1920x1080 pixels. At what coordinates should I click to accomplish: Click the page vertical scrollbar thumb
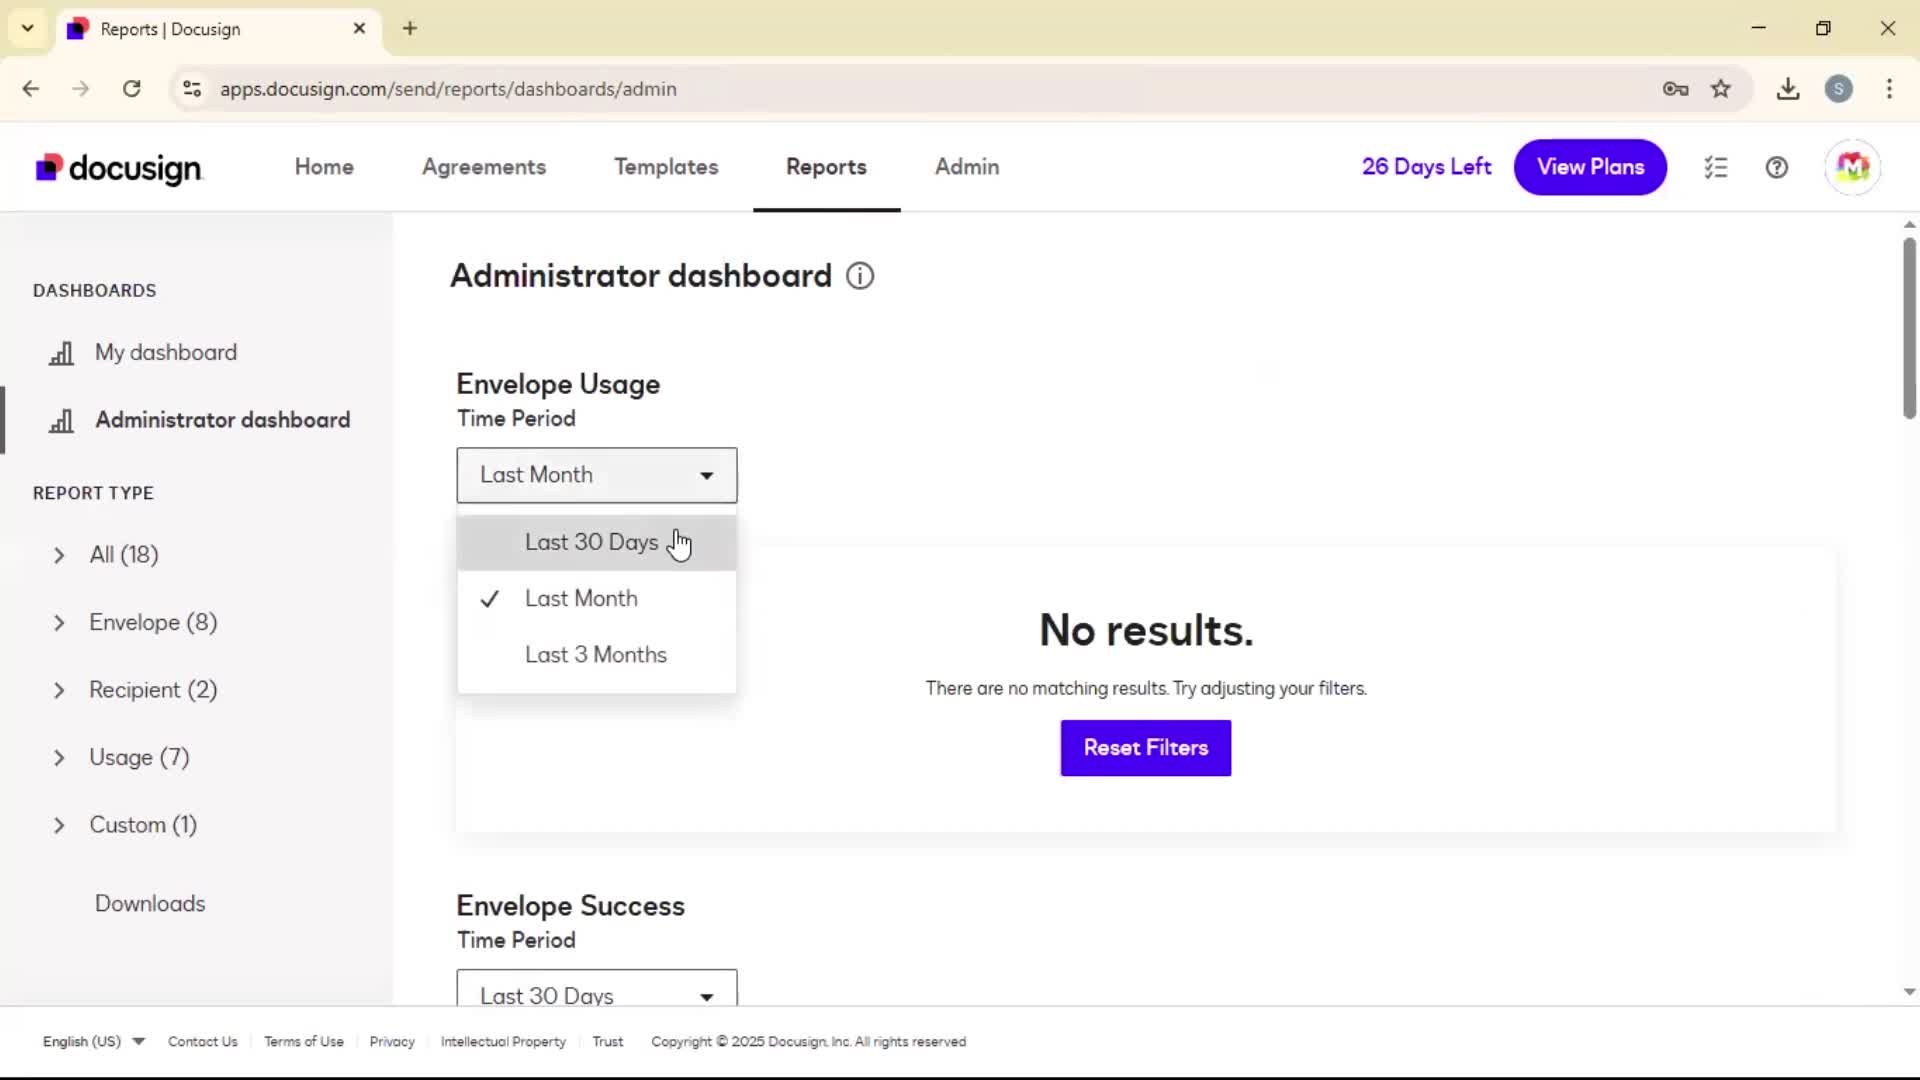pyautogui.click(x=1909, y=328)
